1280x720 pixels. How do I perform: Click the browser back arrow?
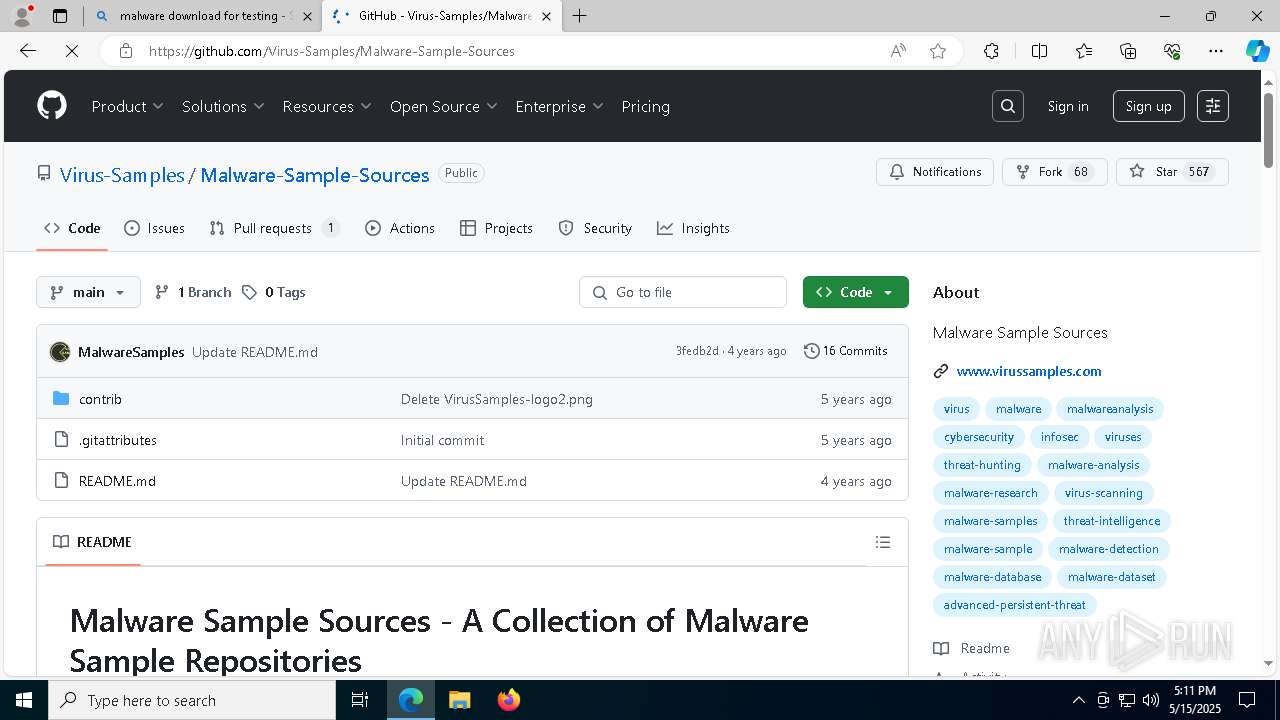coord(28,51)
